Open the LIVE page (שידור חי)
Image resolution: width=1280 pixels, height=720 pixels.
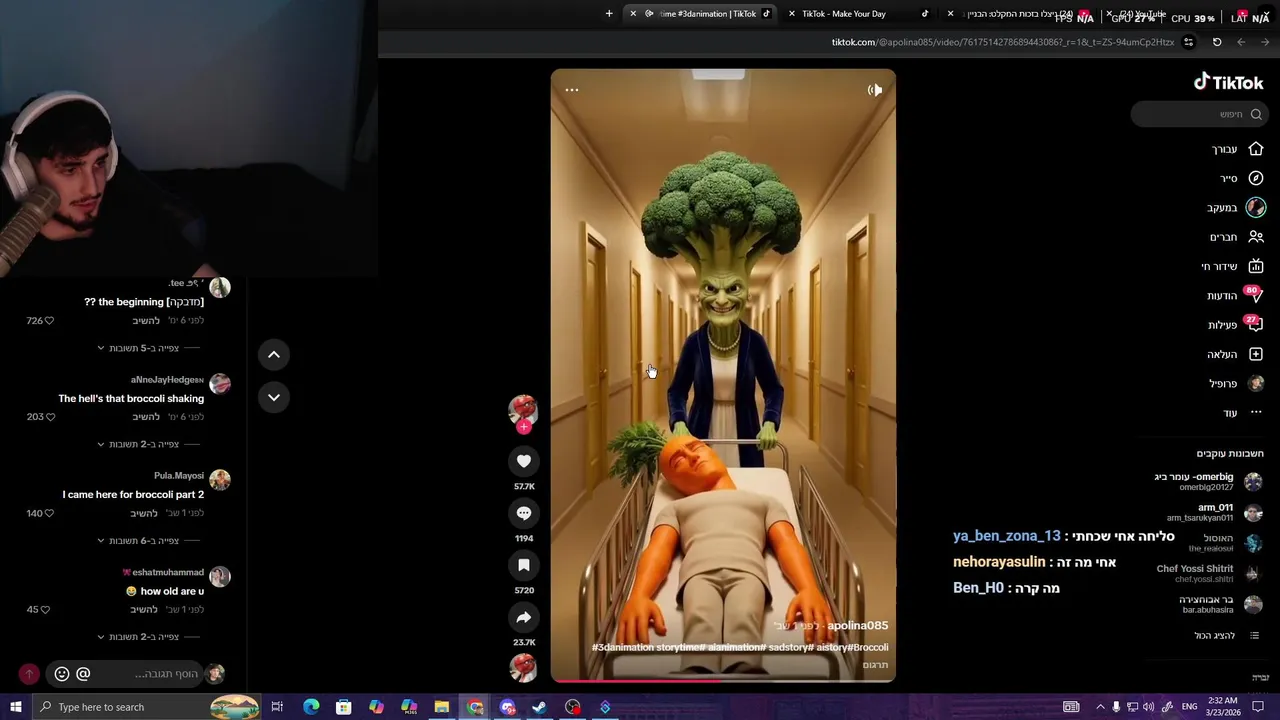pos(1232,266)
